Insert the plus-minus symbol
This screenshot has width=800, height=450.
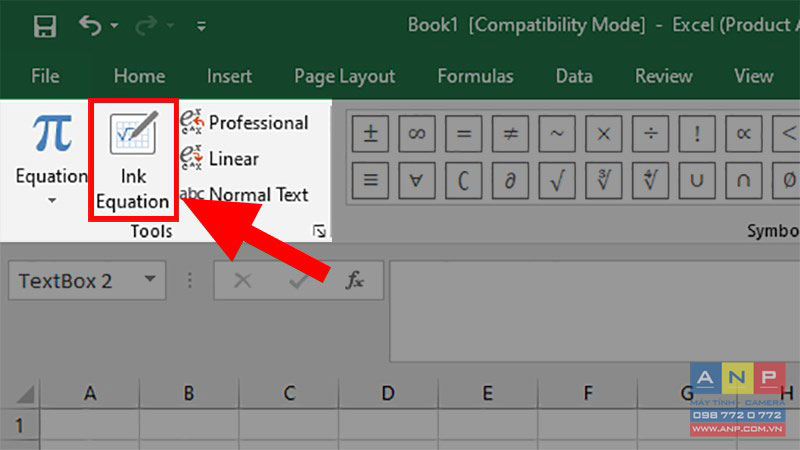pos(370,134)
